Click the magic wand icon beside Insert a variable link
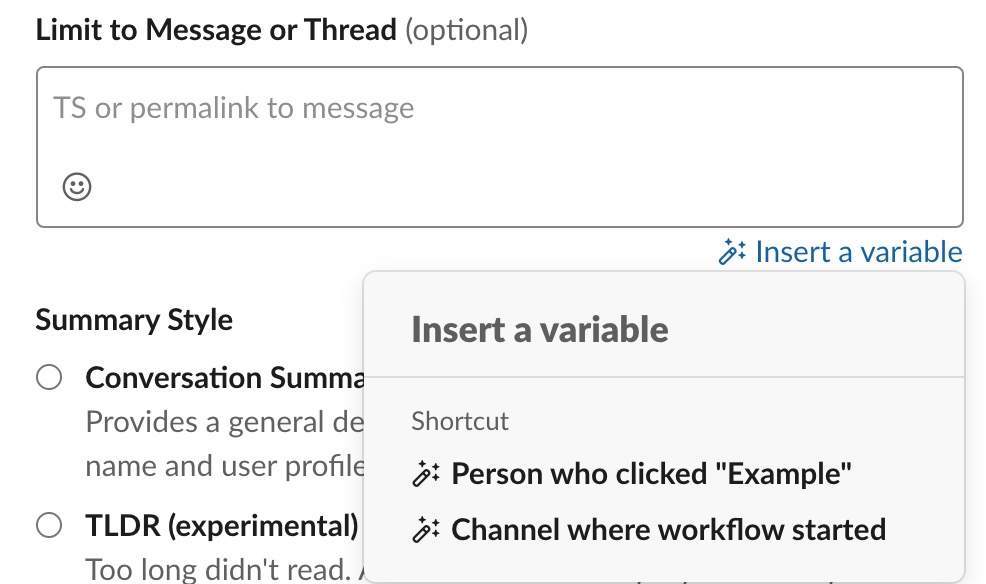Viewport: 986px width, 584px height. coord(732,251)
